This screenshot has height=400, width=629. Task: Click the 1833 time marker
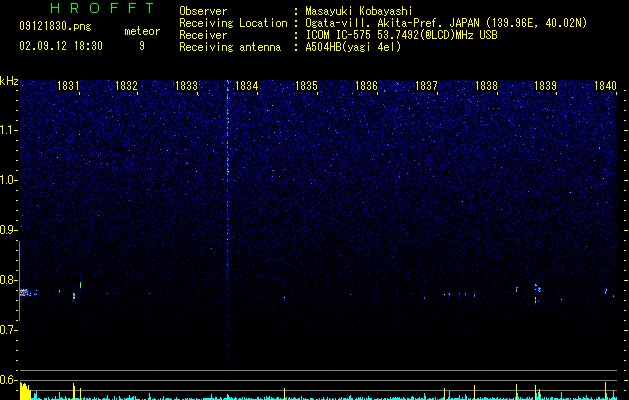[187, 86]
